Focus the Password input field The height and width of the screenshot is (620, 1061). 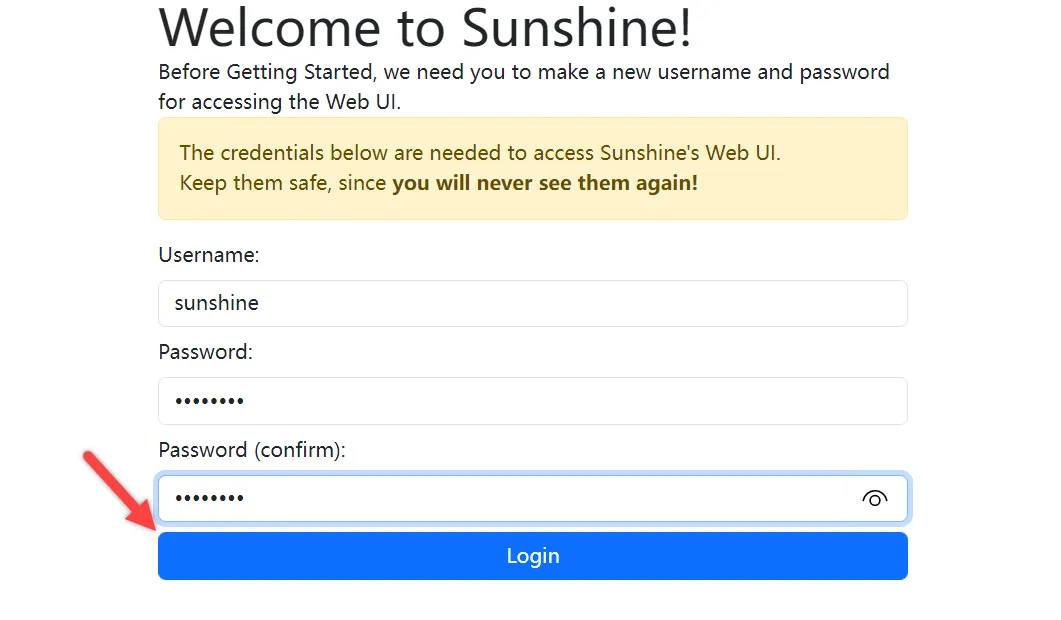pos(532,401)
